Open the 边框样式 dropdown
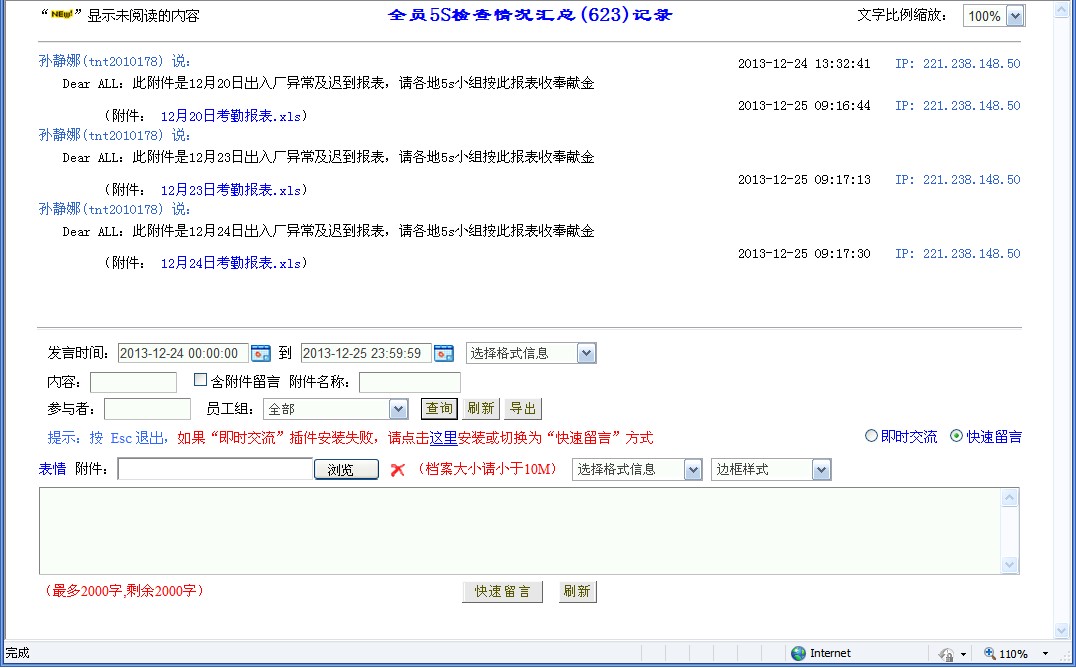 click(x=821, y=470)
